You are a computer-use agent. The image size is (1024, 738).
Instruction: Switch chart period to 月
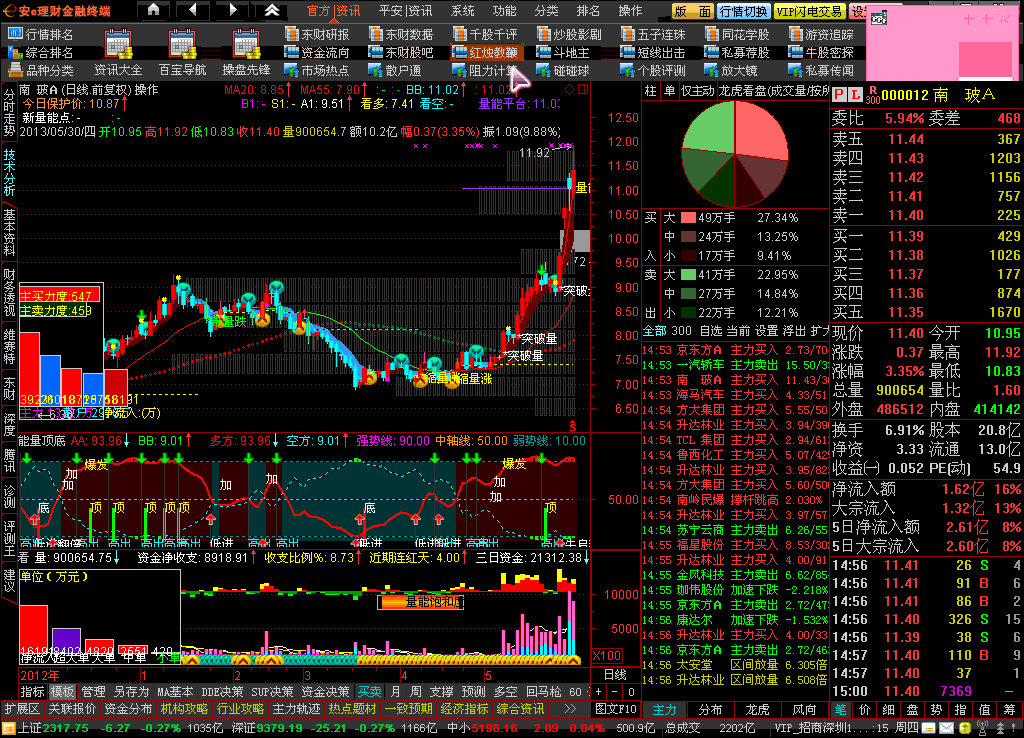[x=395, y=692]
